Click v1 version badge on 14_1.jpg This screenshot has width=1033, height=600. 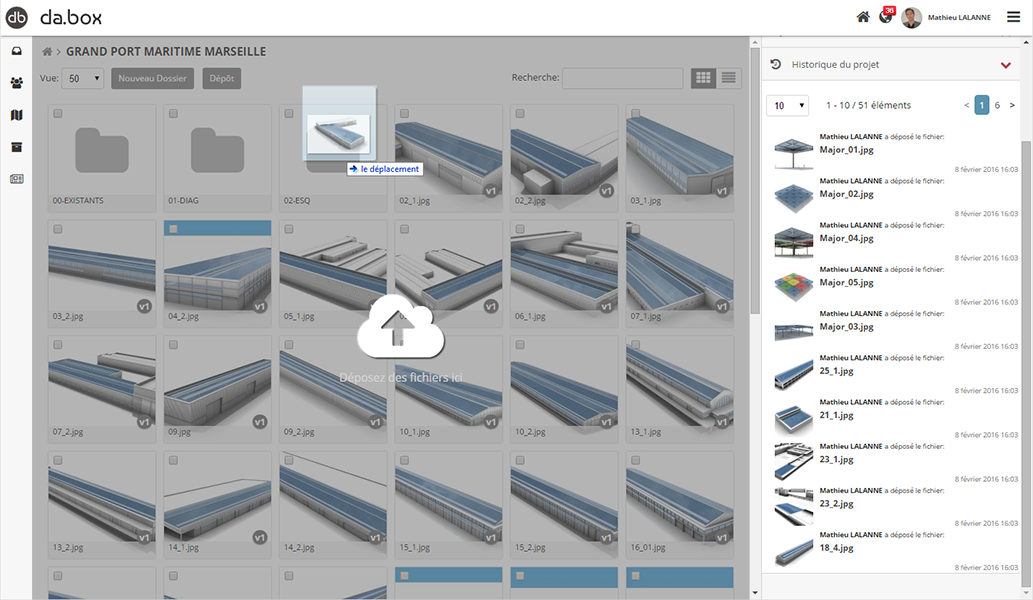pos(260,537)
